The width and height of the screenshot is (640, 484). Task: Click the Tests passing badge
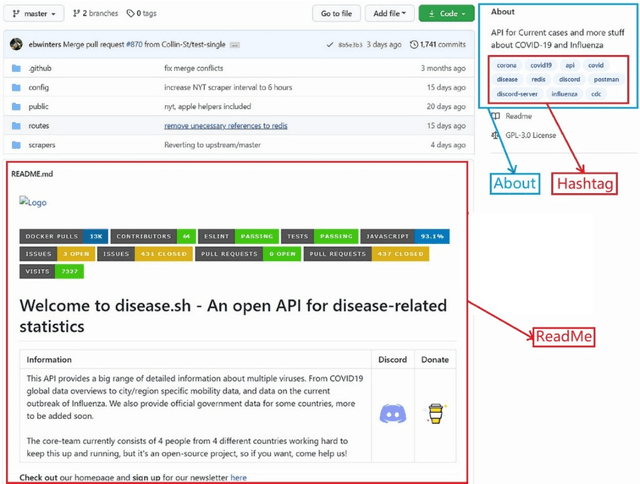tap(320, 236)
